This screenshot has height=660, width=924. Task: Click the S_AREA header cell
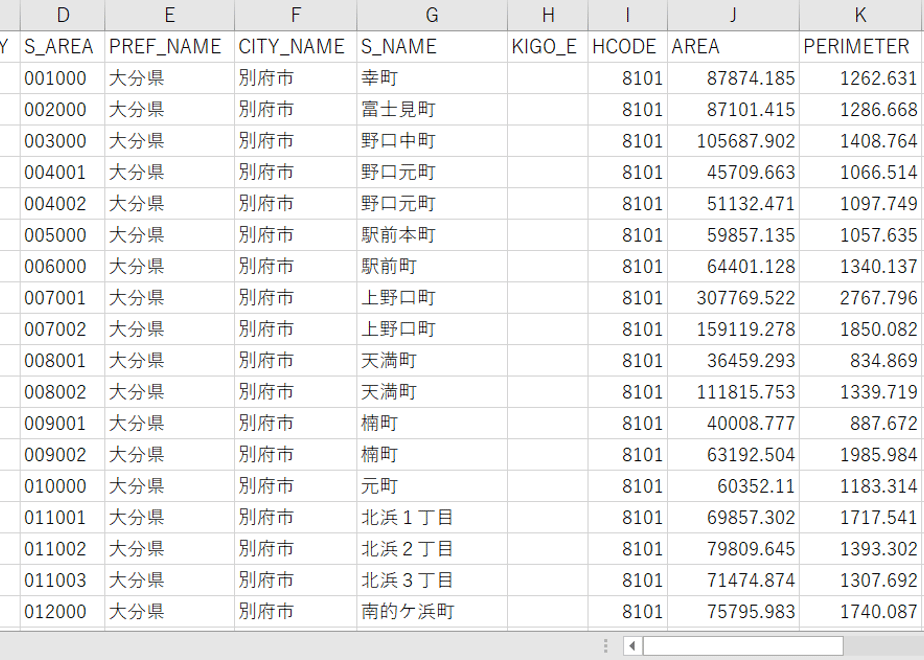click(x=62, y=47)
